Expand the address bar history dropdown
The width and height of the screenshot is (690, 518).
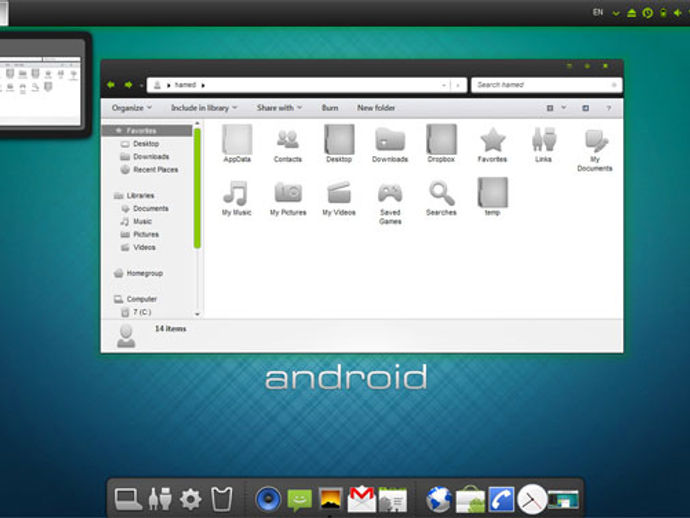444,85
